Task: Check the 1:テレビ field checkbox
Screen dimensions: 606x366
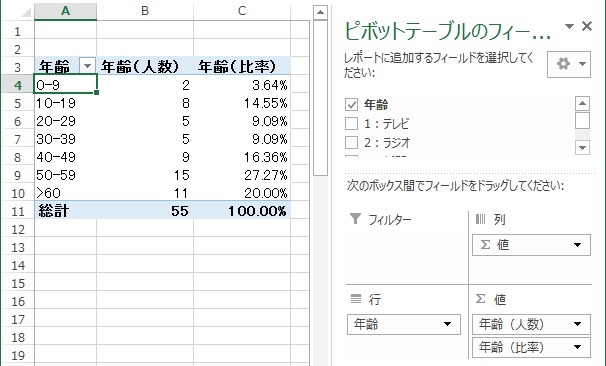Action: click(351, 124)
